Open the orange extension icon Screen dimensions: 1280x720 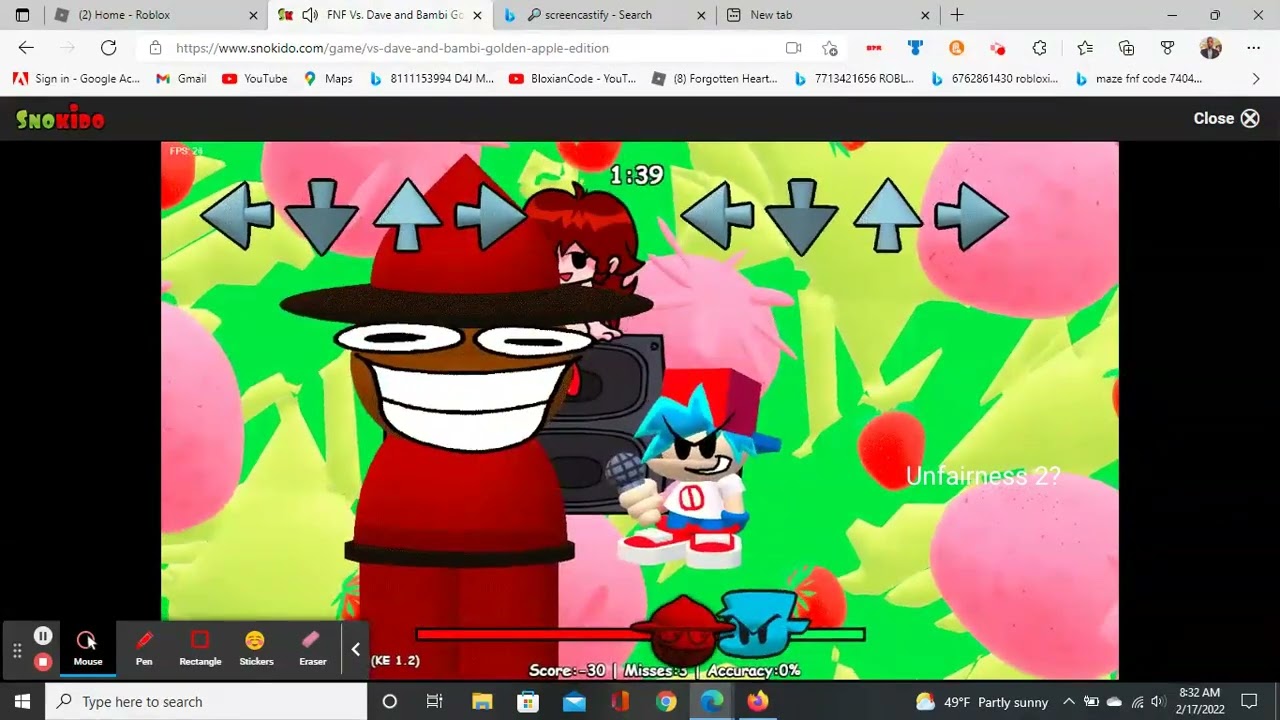click(956, 48)
